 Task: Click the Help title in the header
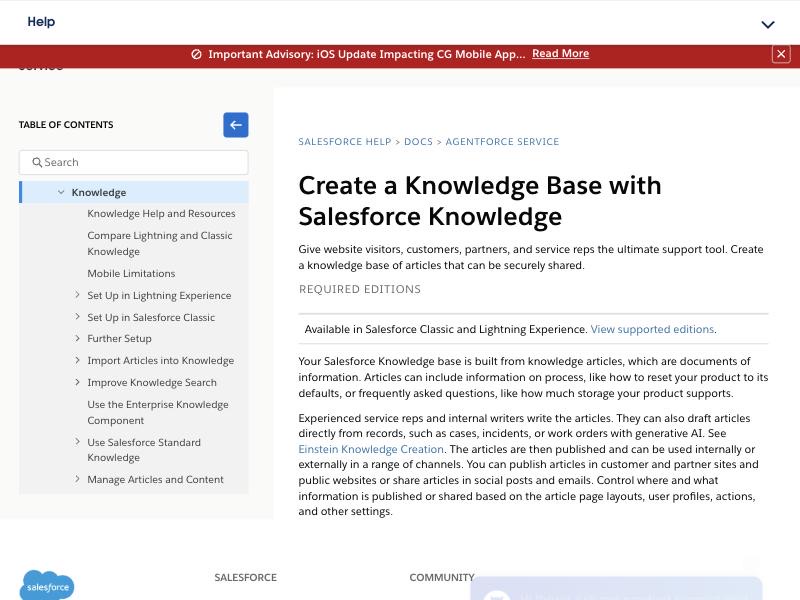click(41, 22)
